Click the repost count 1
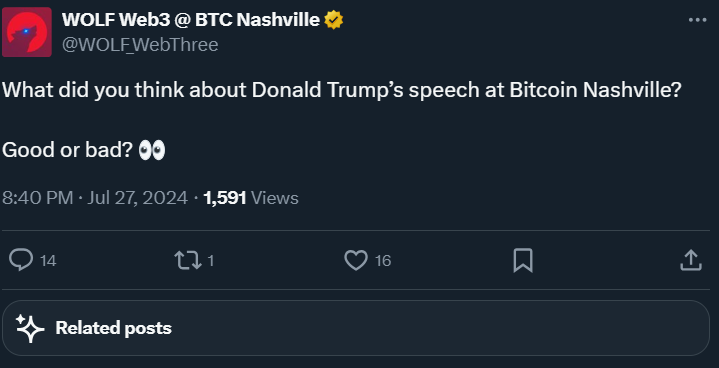Viewport: 719px width, 368px height. click(x=210, y=261)
